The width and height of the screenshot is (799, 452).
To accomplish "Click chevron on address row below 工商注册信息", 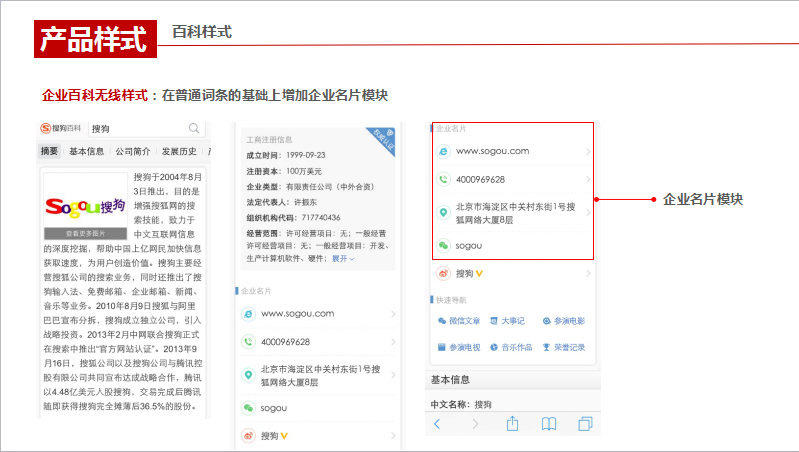I will [x=393, y=375].
